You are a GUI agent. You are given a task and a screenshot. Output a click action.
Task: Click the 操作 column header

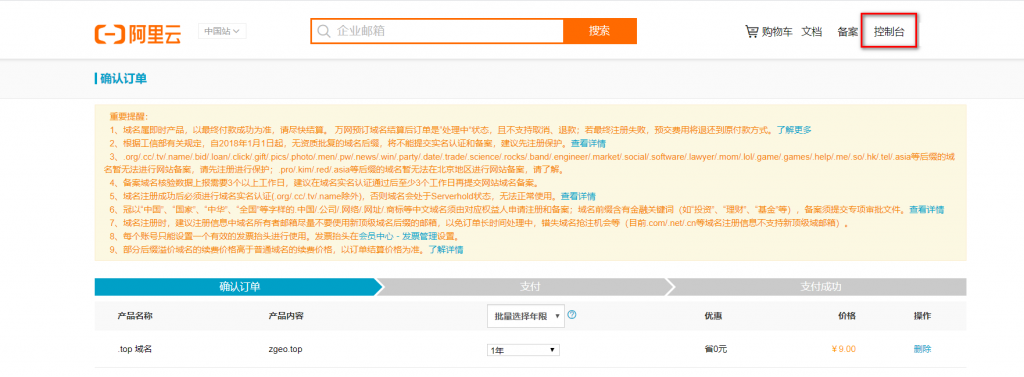coord(922,316)
